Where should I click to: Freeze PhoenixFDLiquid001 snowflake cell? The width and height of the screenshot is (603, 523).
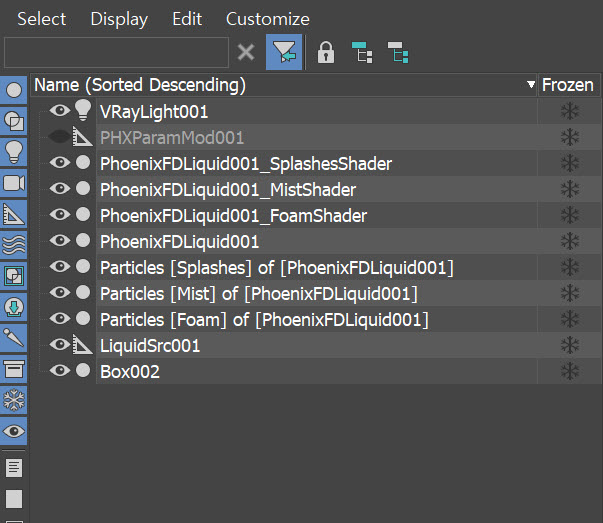click(x=569, y=241)
